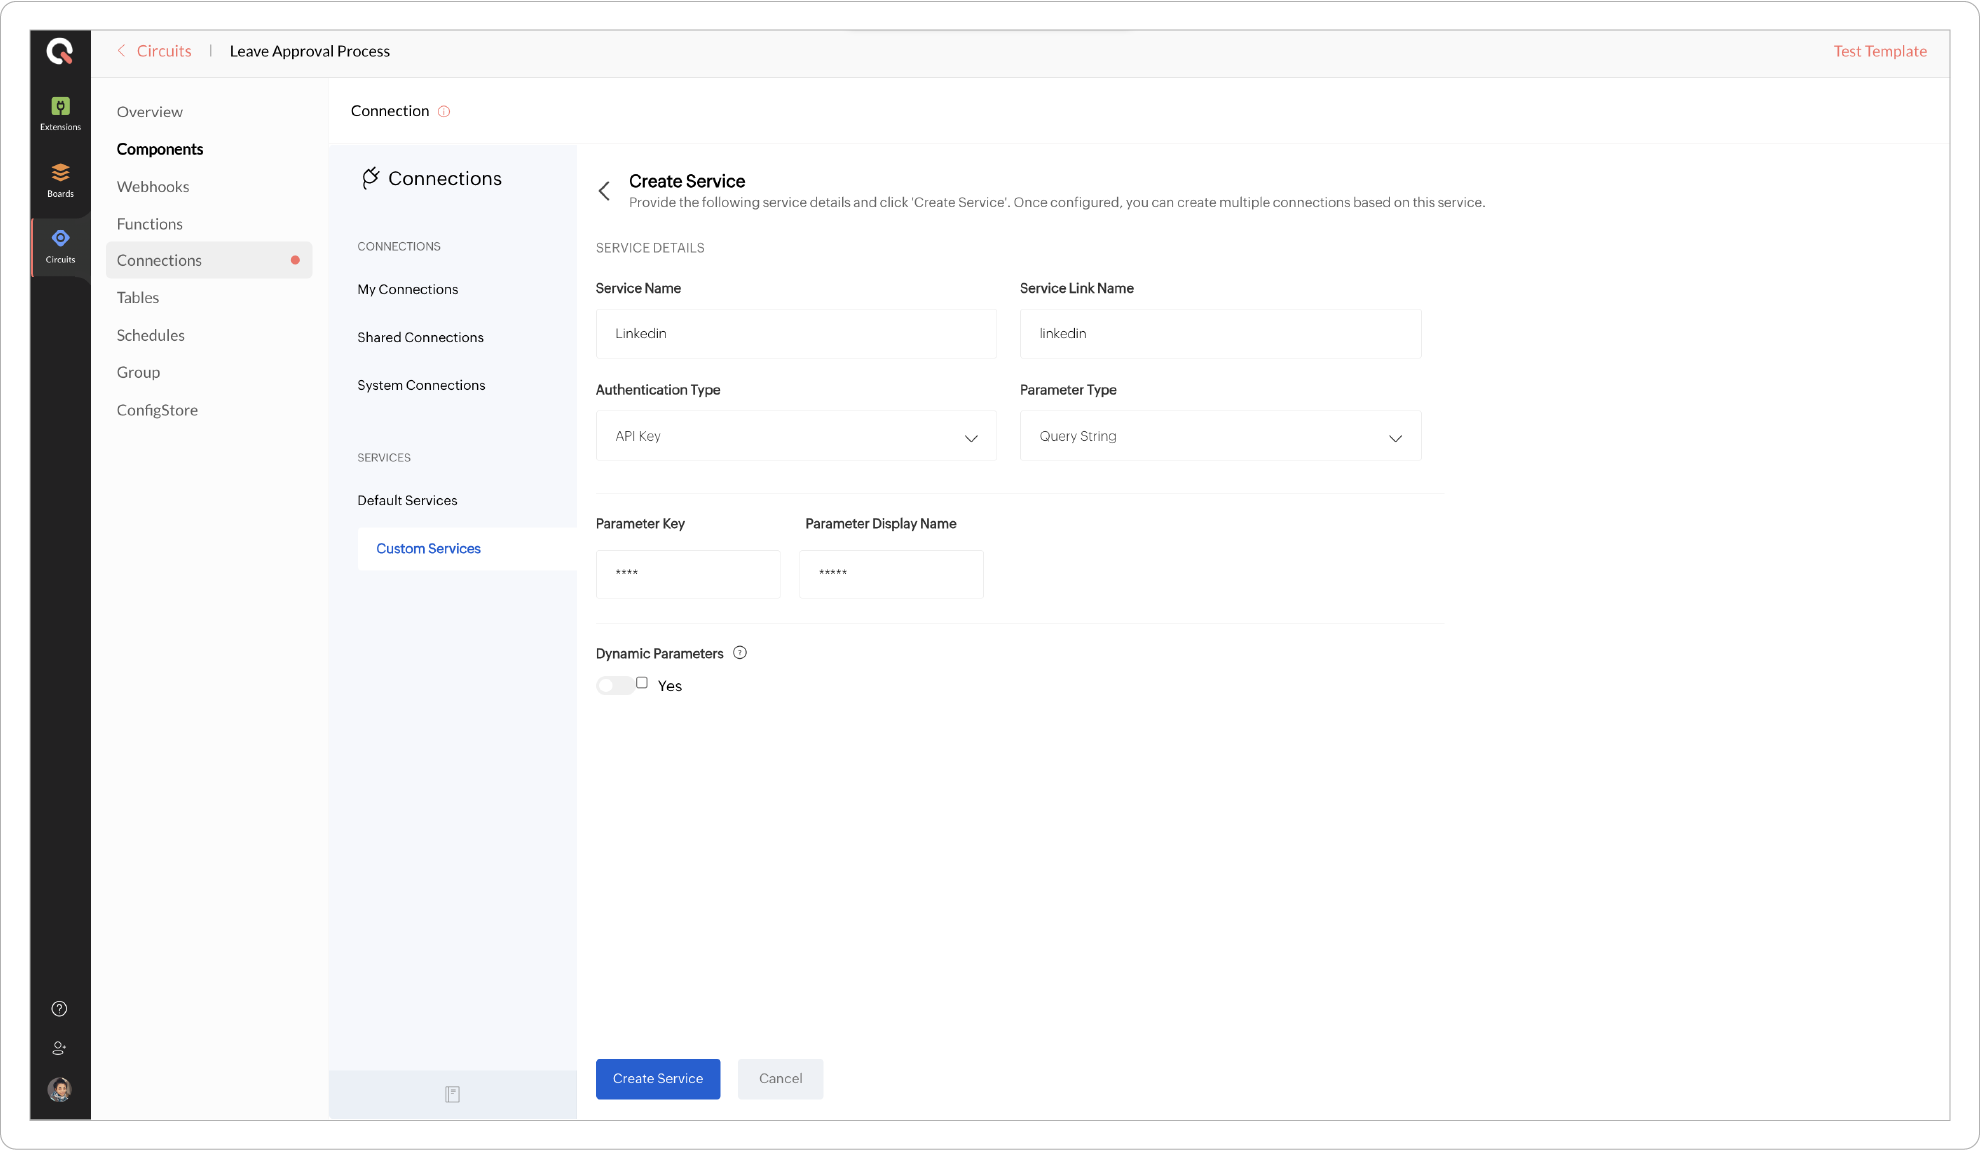Go back to Circuits via breadcrumb chevron

pyautogui.click(x=122, y=51)
